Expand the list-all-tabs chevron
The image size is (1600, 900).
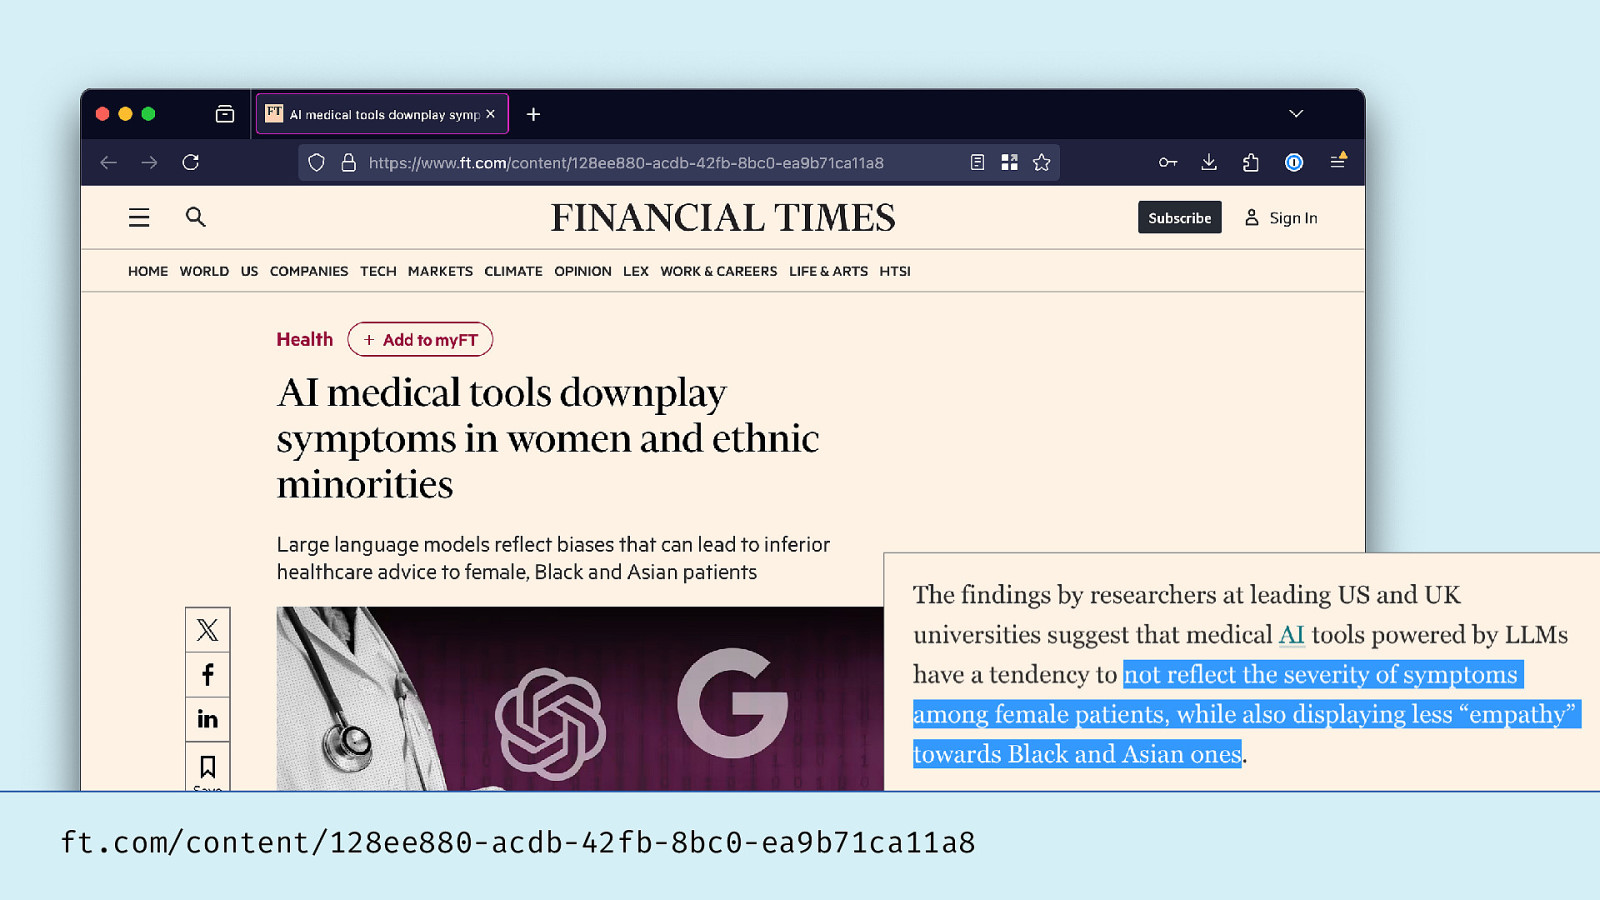(x=1296, y=114)
